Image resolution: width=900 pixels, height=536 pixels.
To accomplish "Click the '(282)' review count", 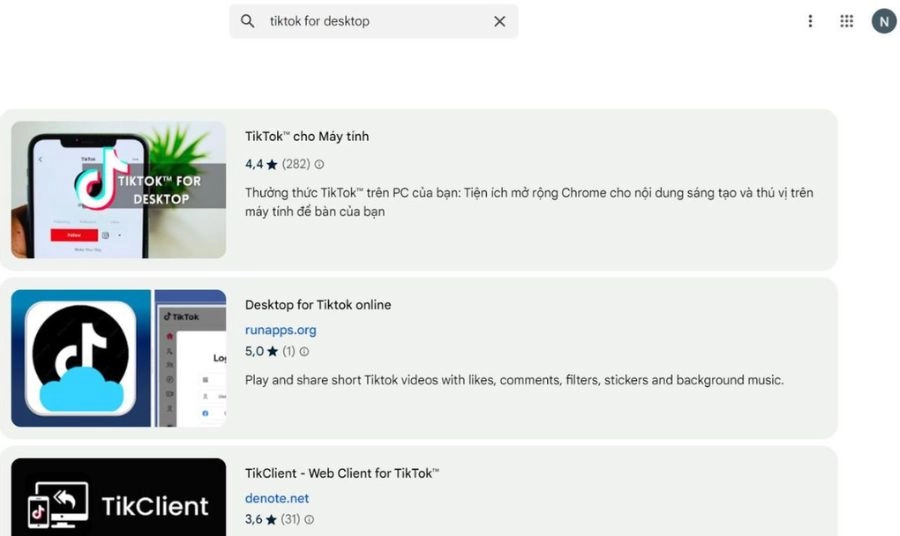I will (296, 164).
